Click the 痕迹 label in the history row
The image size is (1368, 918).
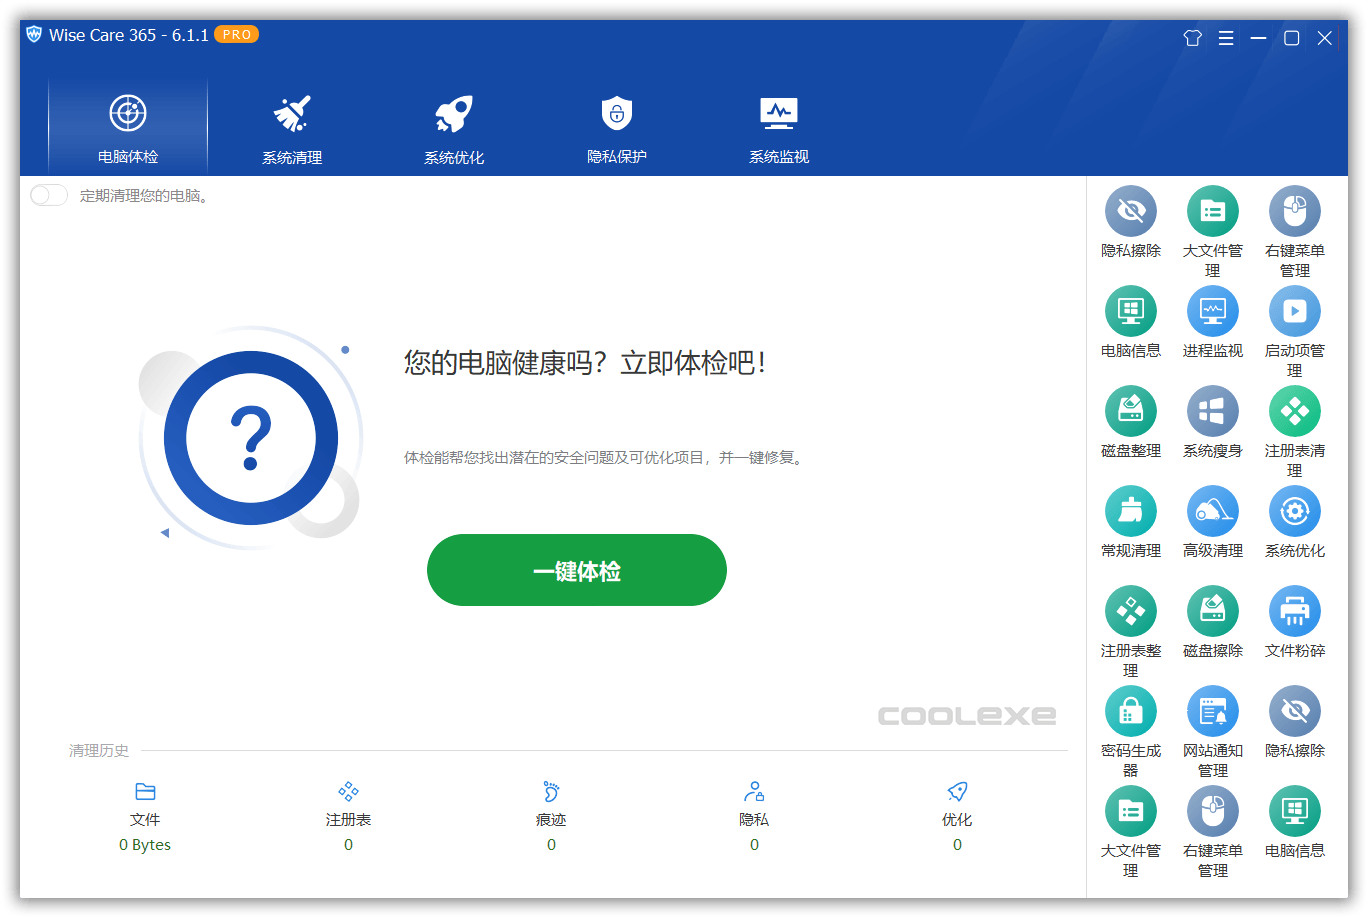[x=551, y=819]
